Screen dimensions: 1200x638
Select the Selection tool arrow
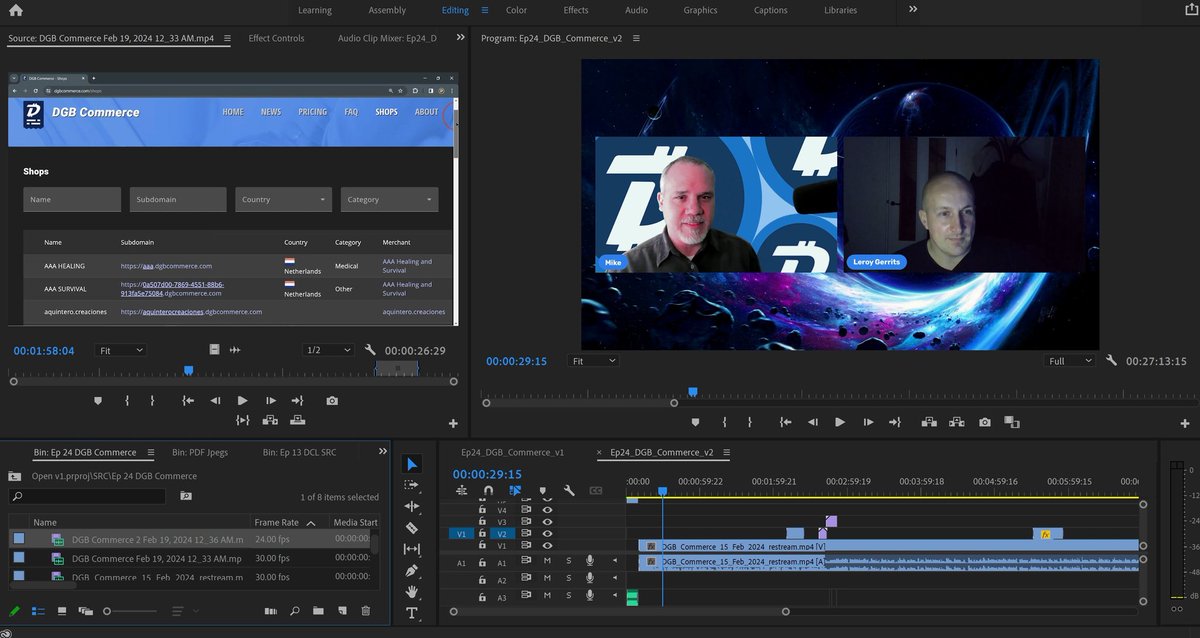(x=413, y=464)
